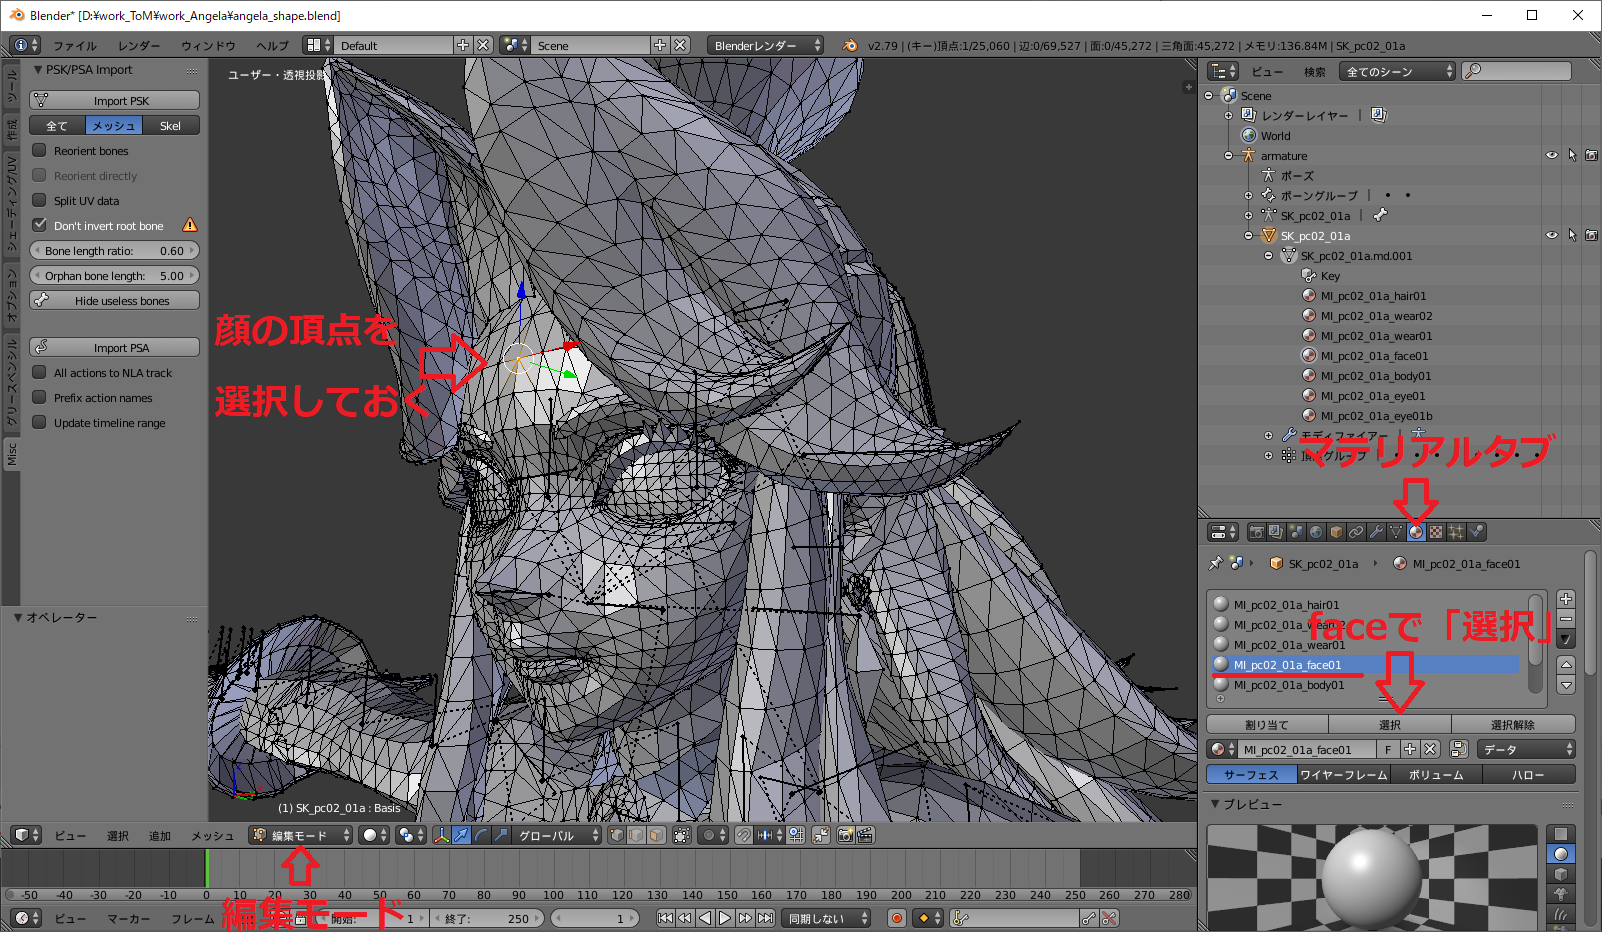Open the Physics properties tab icon

pos(1477,532)
